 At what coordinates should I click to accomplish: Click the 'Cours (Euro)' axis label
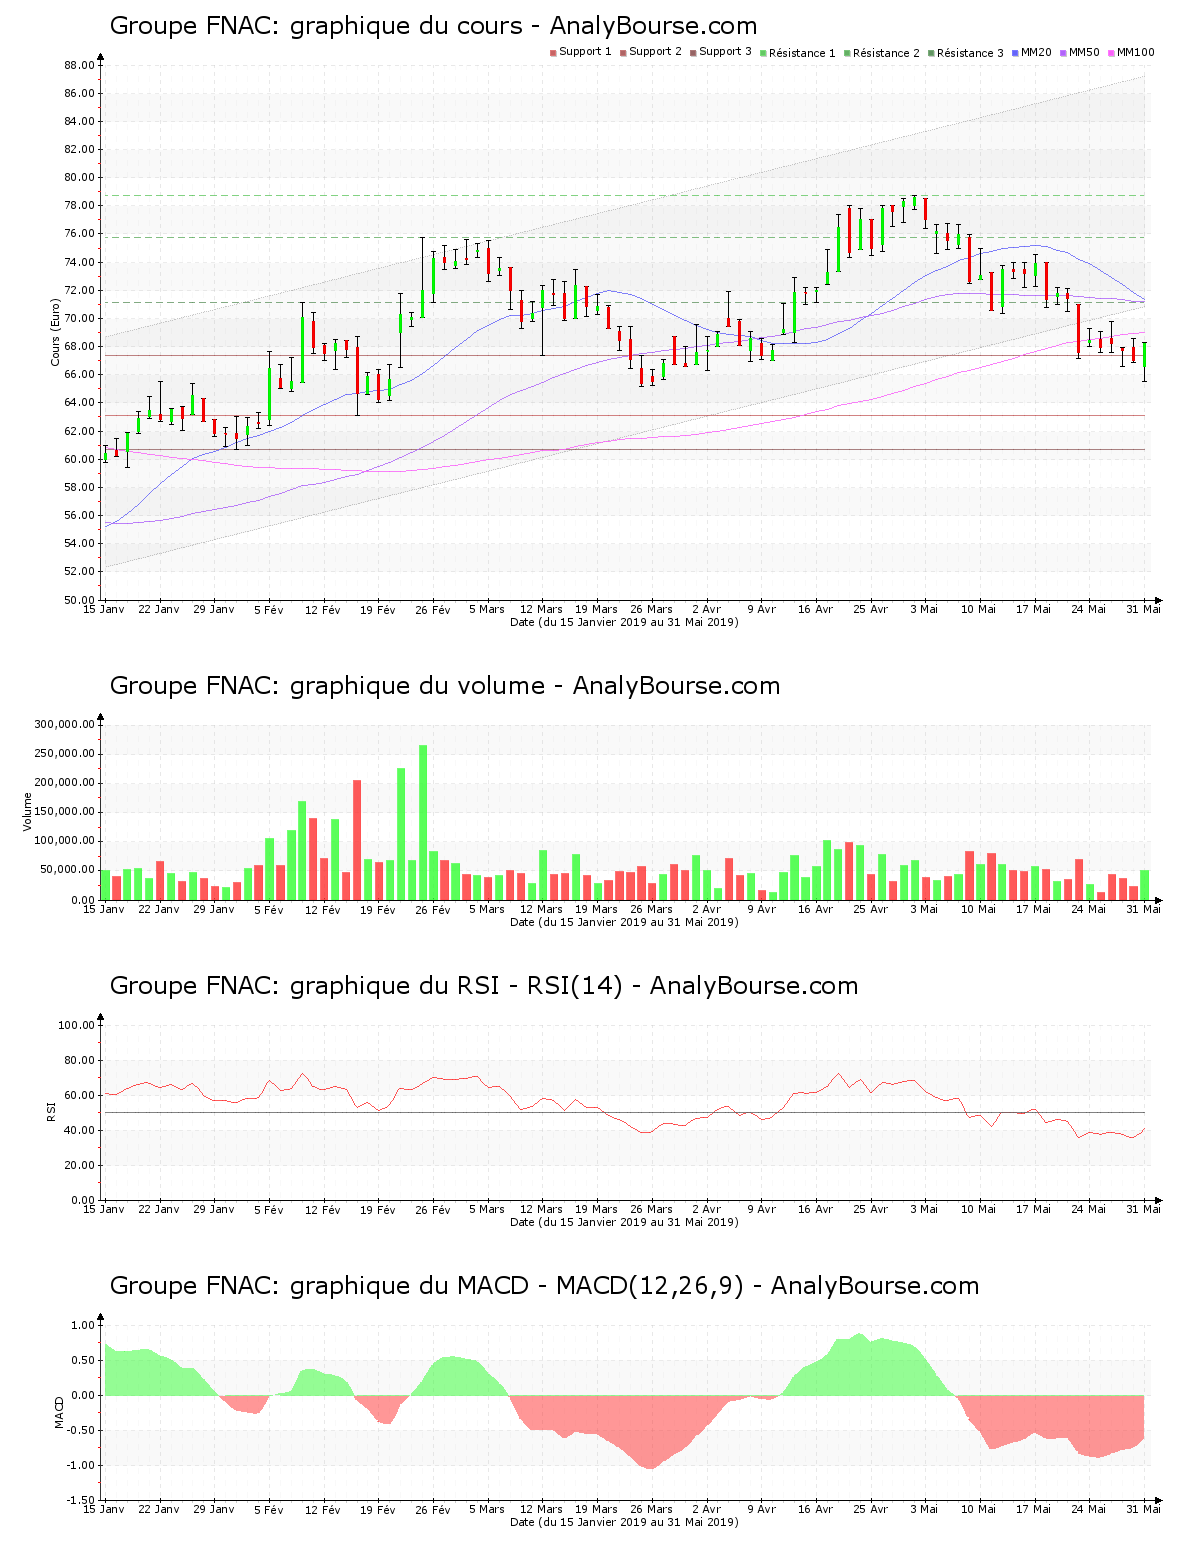[x=56, y=332]
